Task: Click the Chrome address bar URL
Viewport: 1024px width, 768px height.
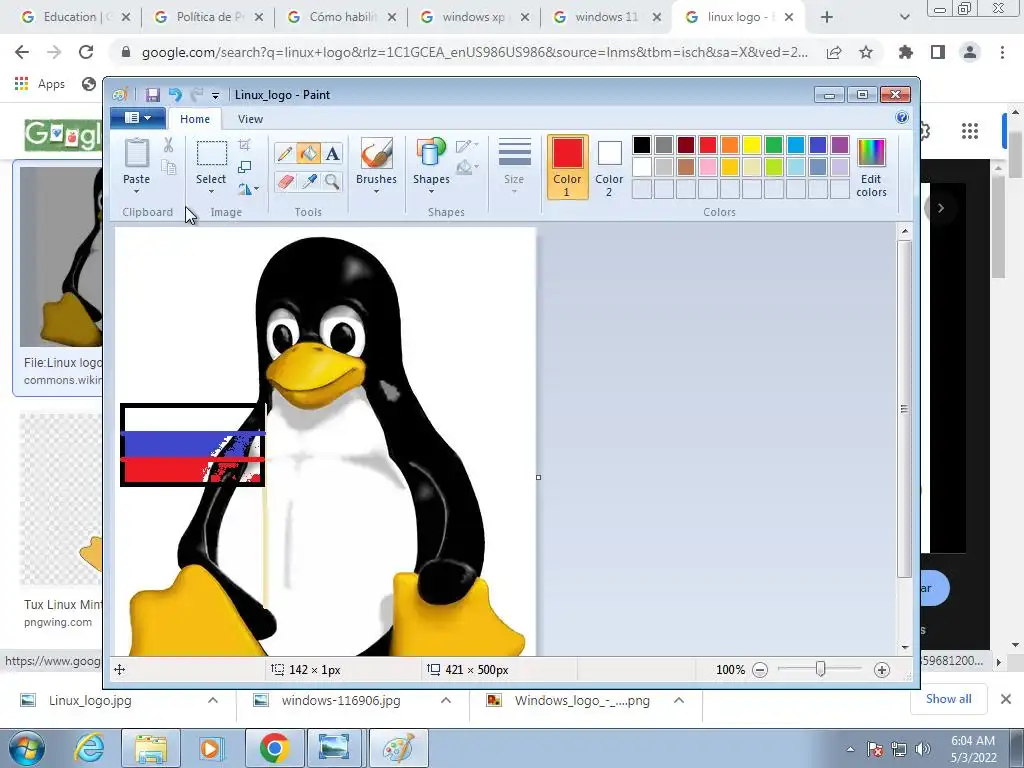Action: point(475,52)
